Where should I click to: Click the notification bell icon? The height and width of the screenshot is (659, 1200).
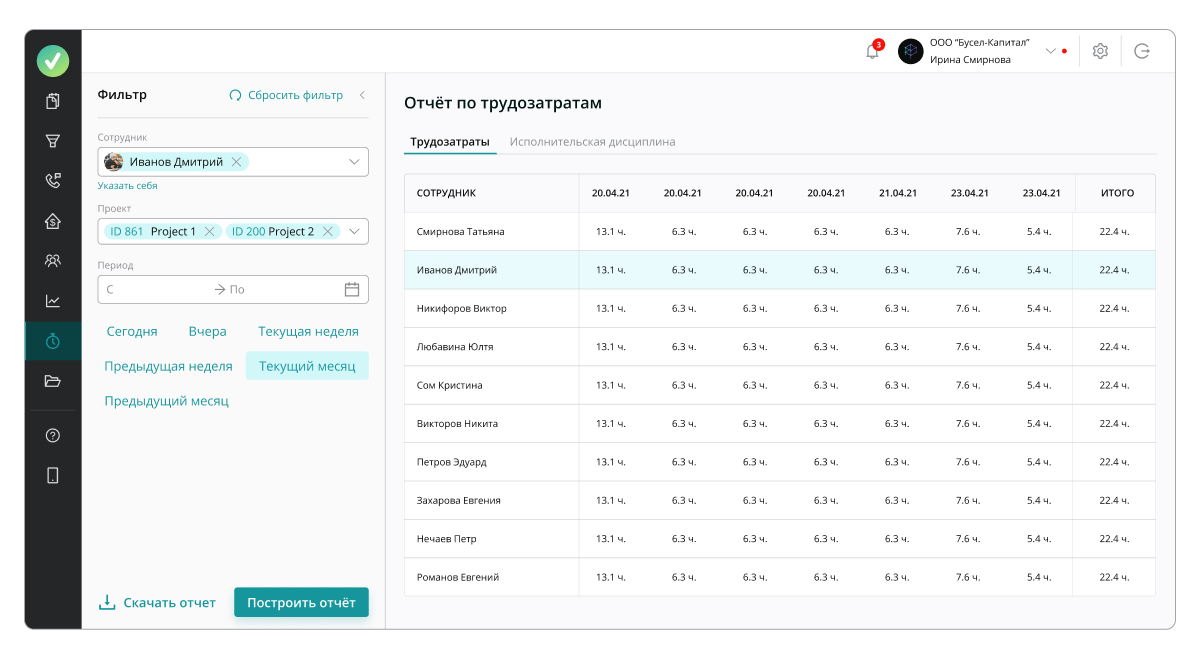click(872, 51)
